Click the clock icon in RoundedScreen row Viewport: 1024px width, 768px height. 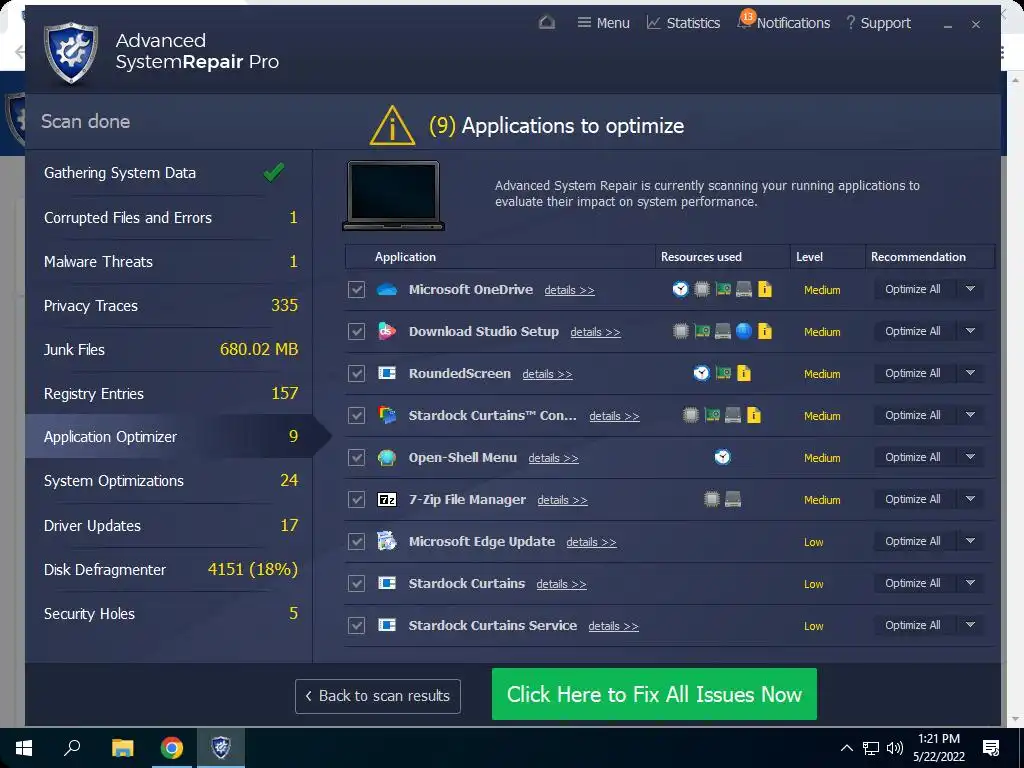pos(701,373)
